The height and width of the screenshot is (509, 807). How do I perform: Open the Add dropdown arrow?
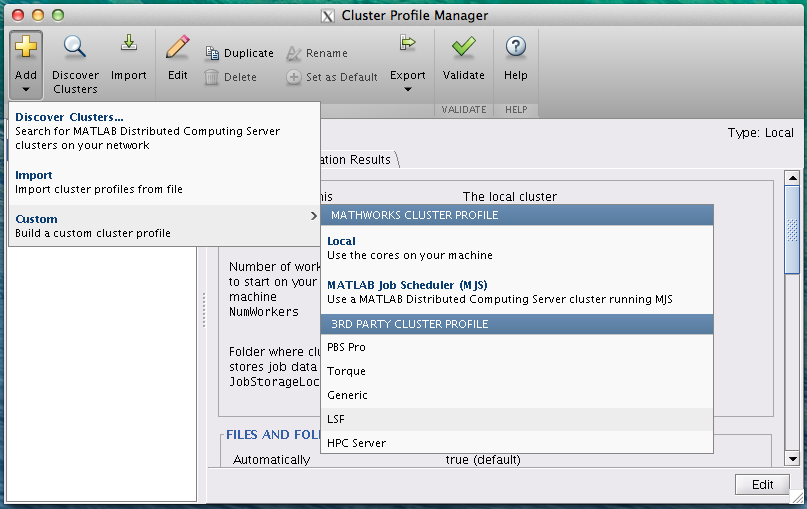pyautogui.click(x=26, y=90)
